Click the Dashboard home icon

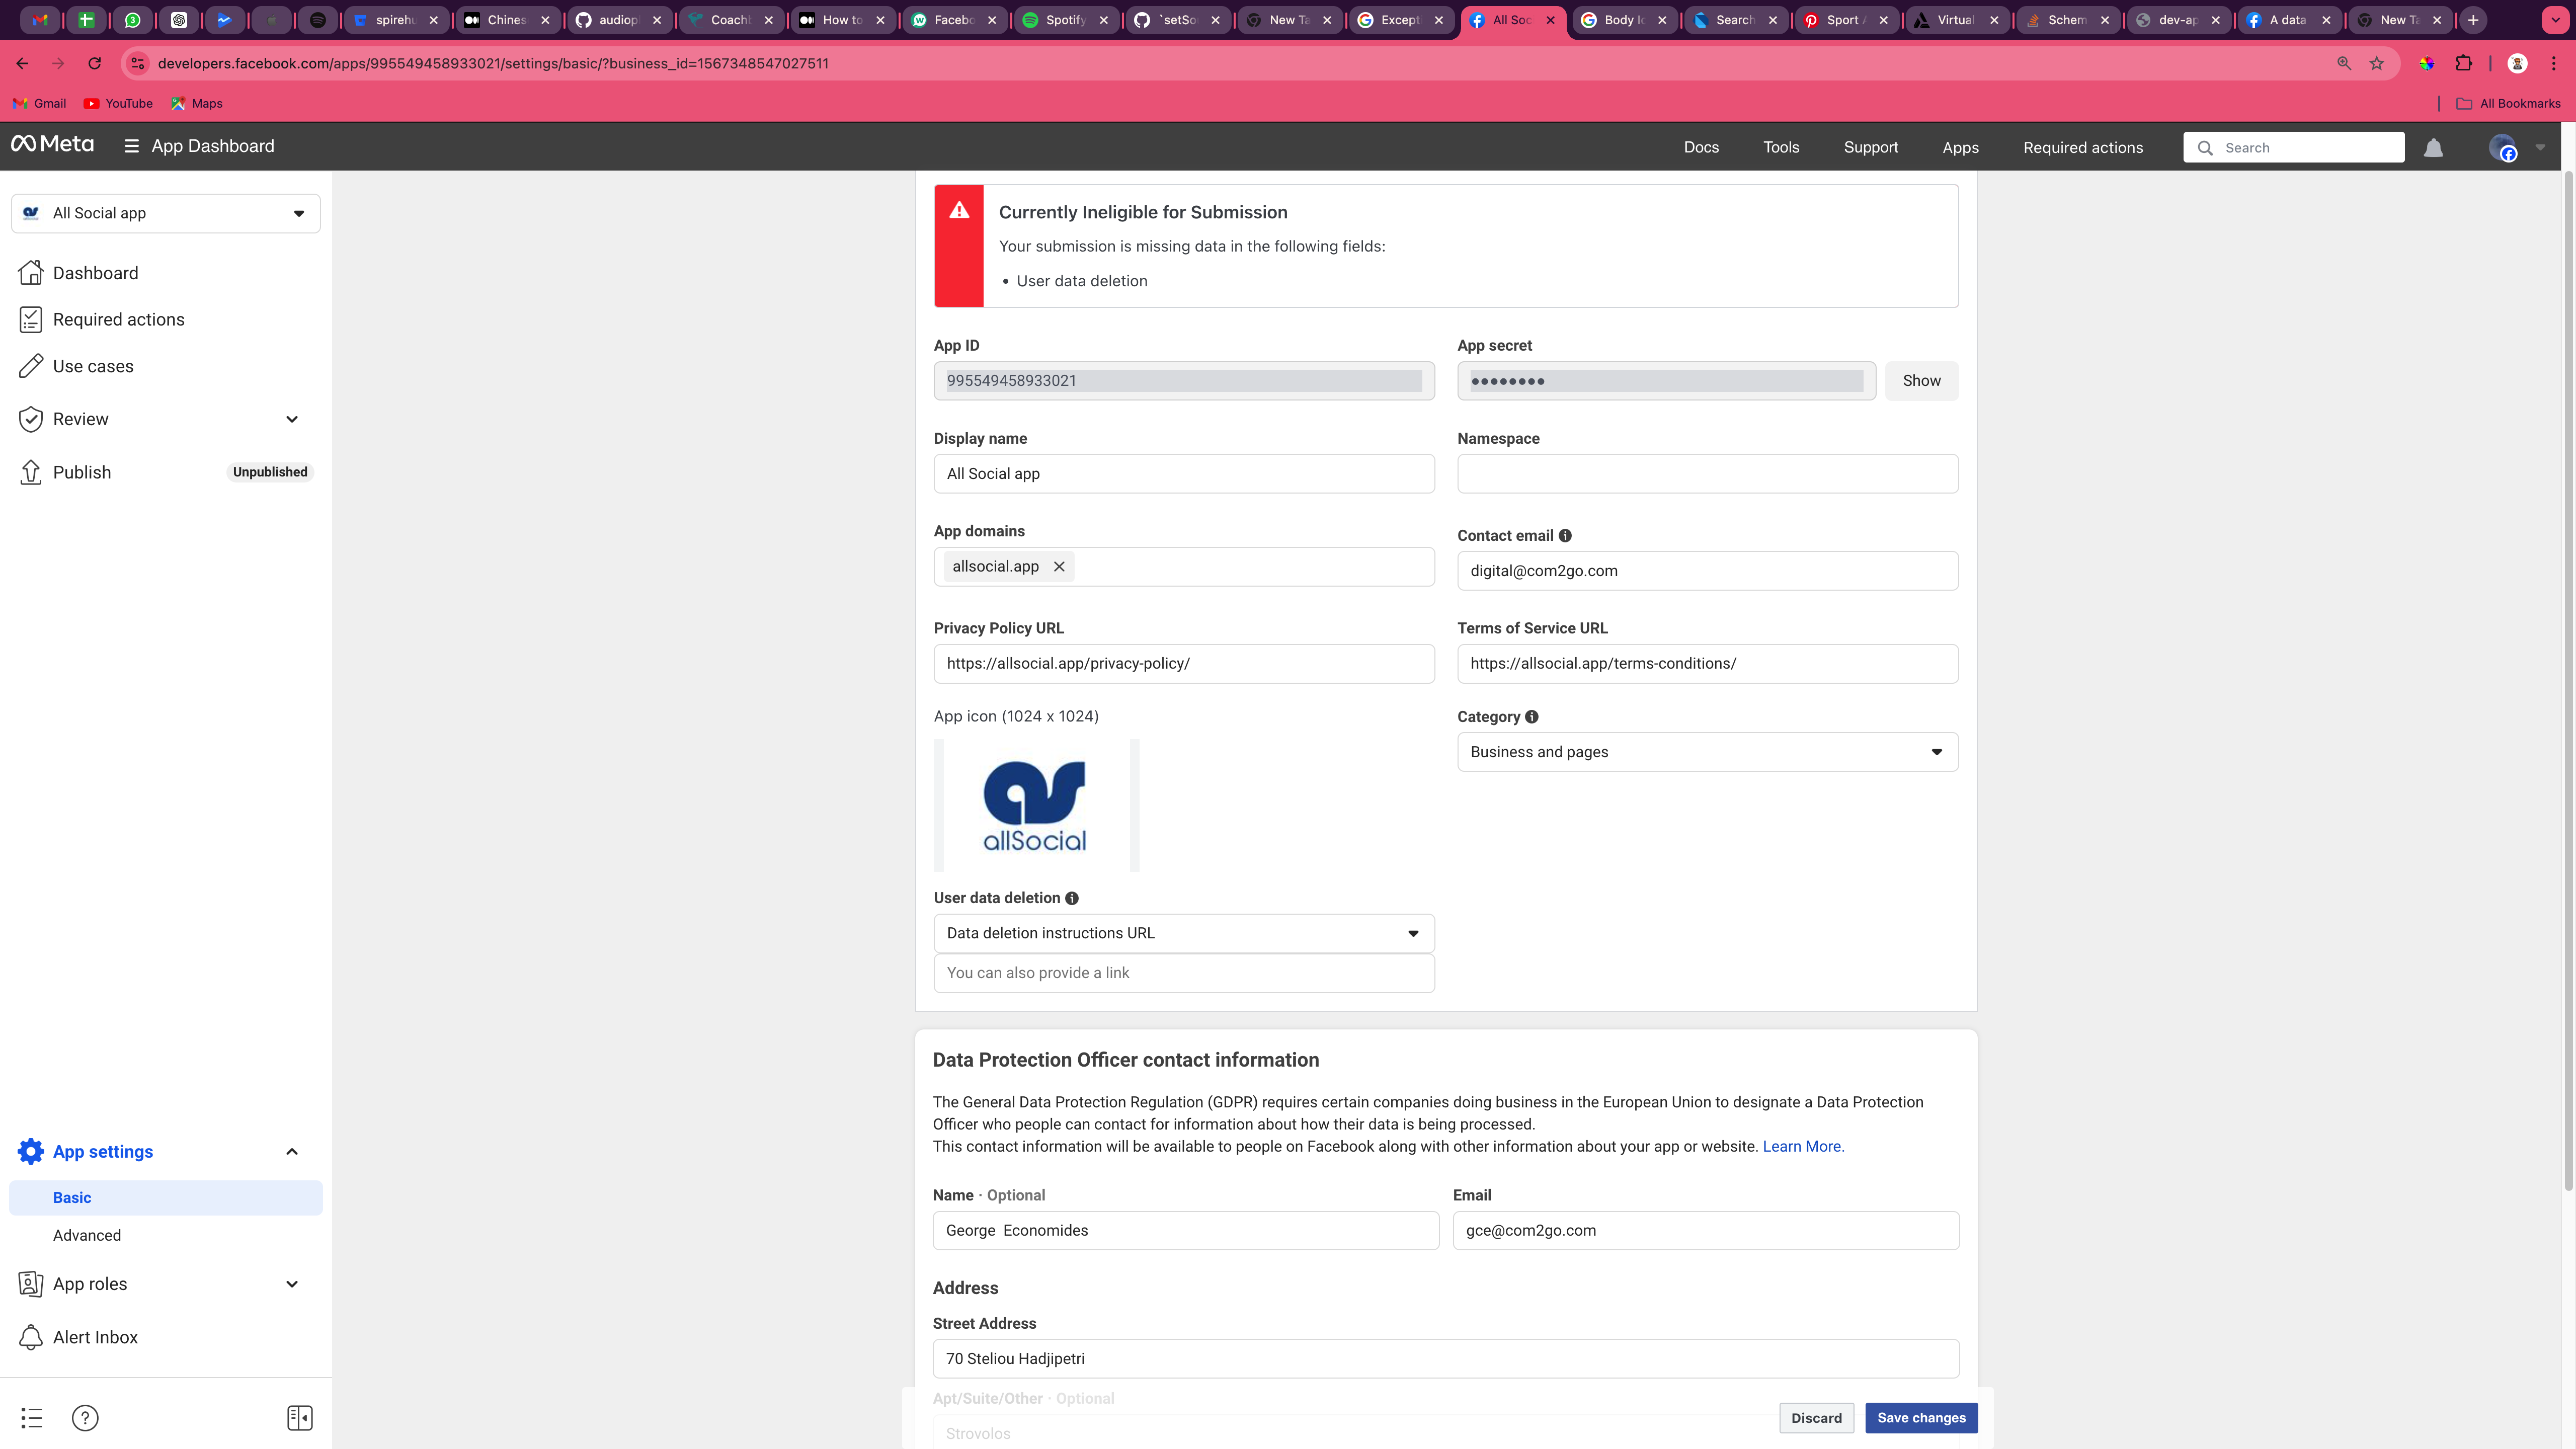(31, 273)
